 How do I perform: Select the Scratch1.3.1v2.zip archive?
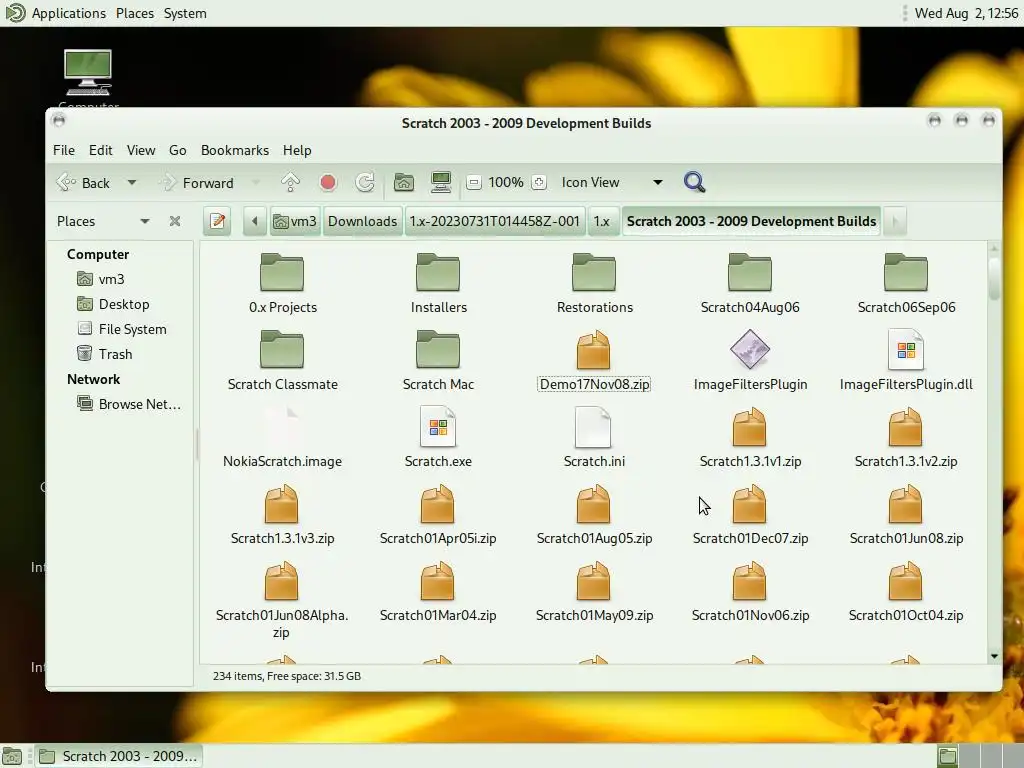906,438
